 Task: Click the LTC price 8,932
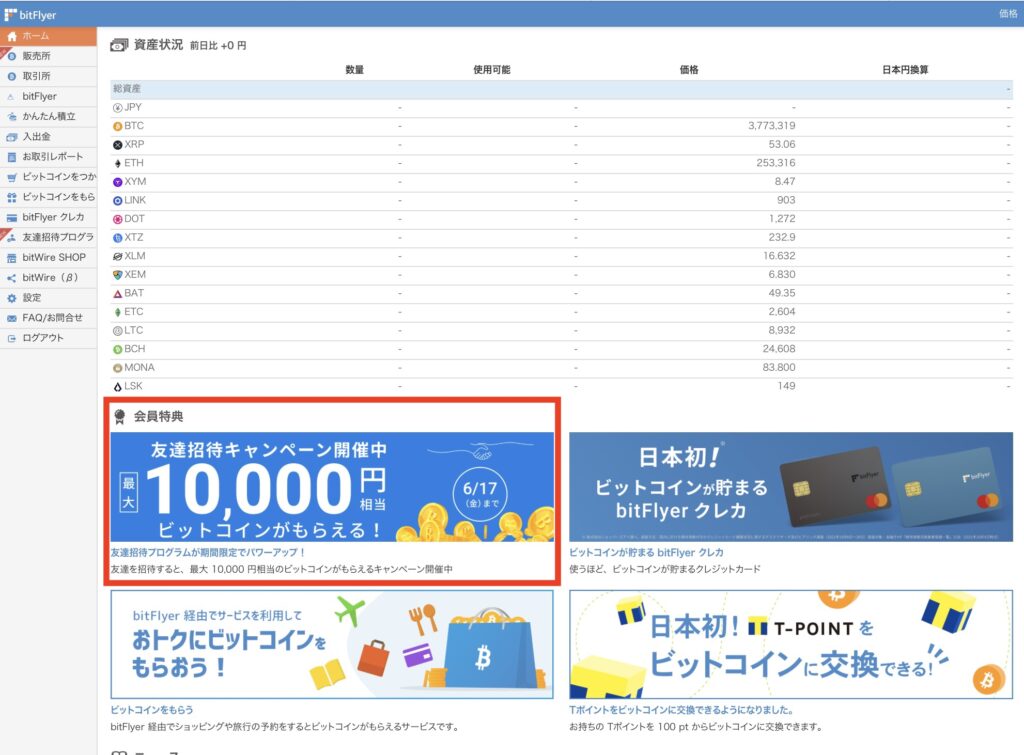pos(782,331)
